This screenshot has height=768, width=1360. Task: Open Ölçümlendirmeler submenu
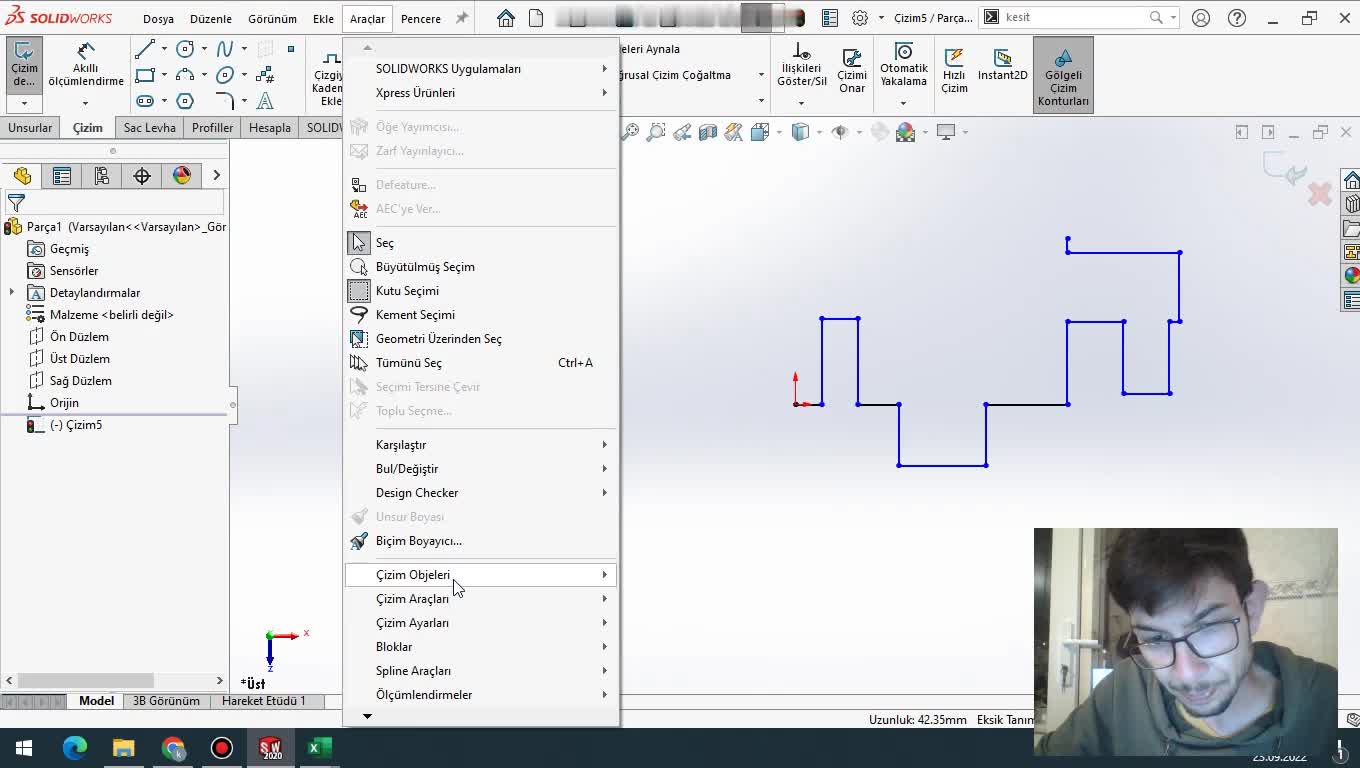(481, 695)
